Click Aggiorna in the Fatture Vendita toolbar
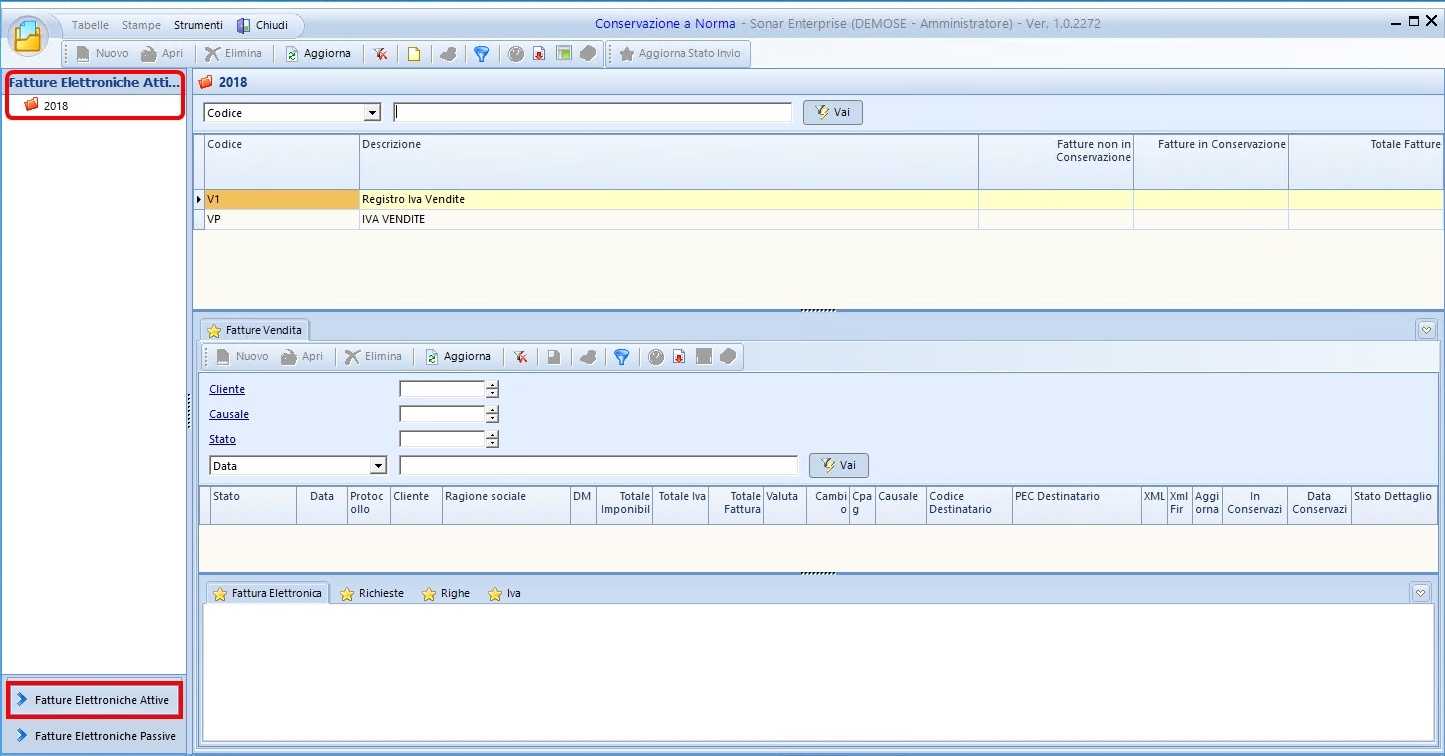Viewport: 1445px width, 756px height. point(458,357)
